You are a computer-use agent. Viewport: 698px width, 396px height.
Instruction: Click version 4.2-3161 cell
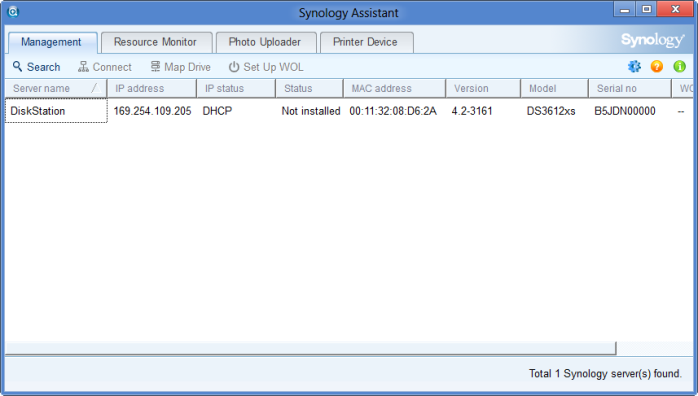pyautogui.click(x=472, y=111)
